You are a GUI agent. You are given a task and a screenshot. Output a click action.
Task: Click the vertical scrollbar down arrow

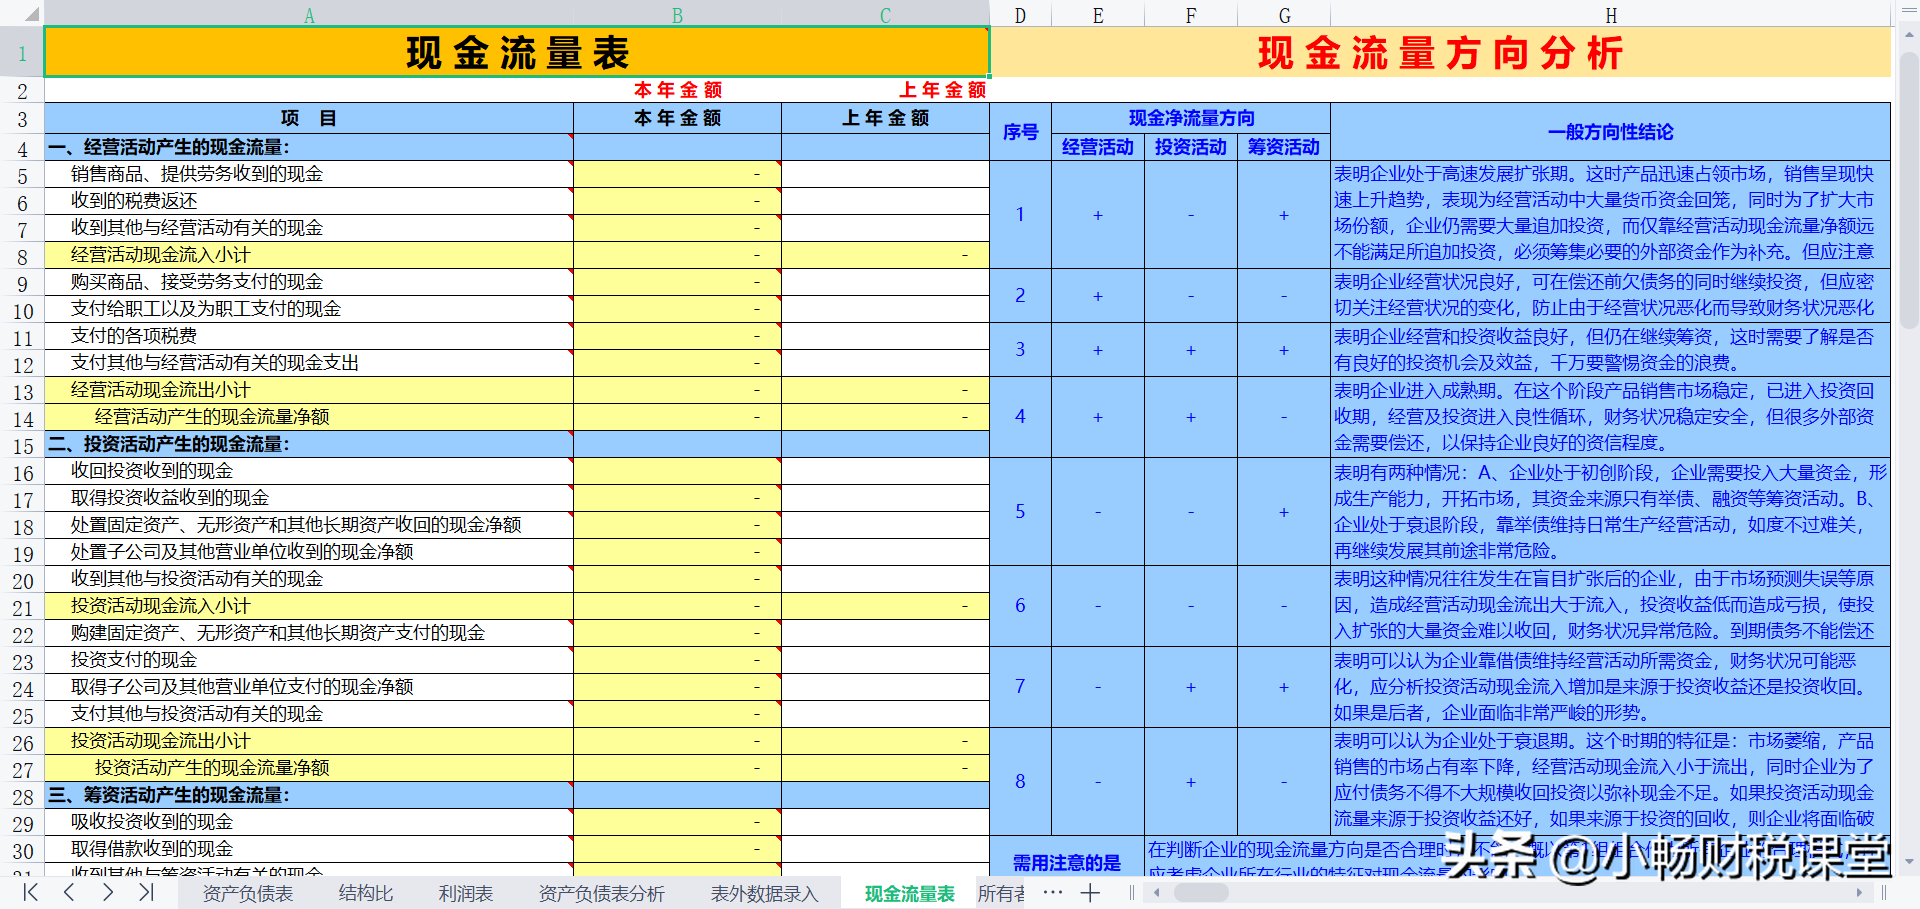pyautogui.click(x=1909, y=861)
